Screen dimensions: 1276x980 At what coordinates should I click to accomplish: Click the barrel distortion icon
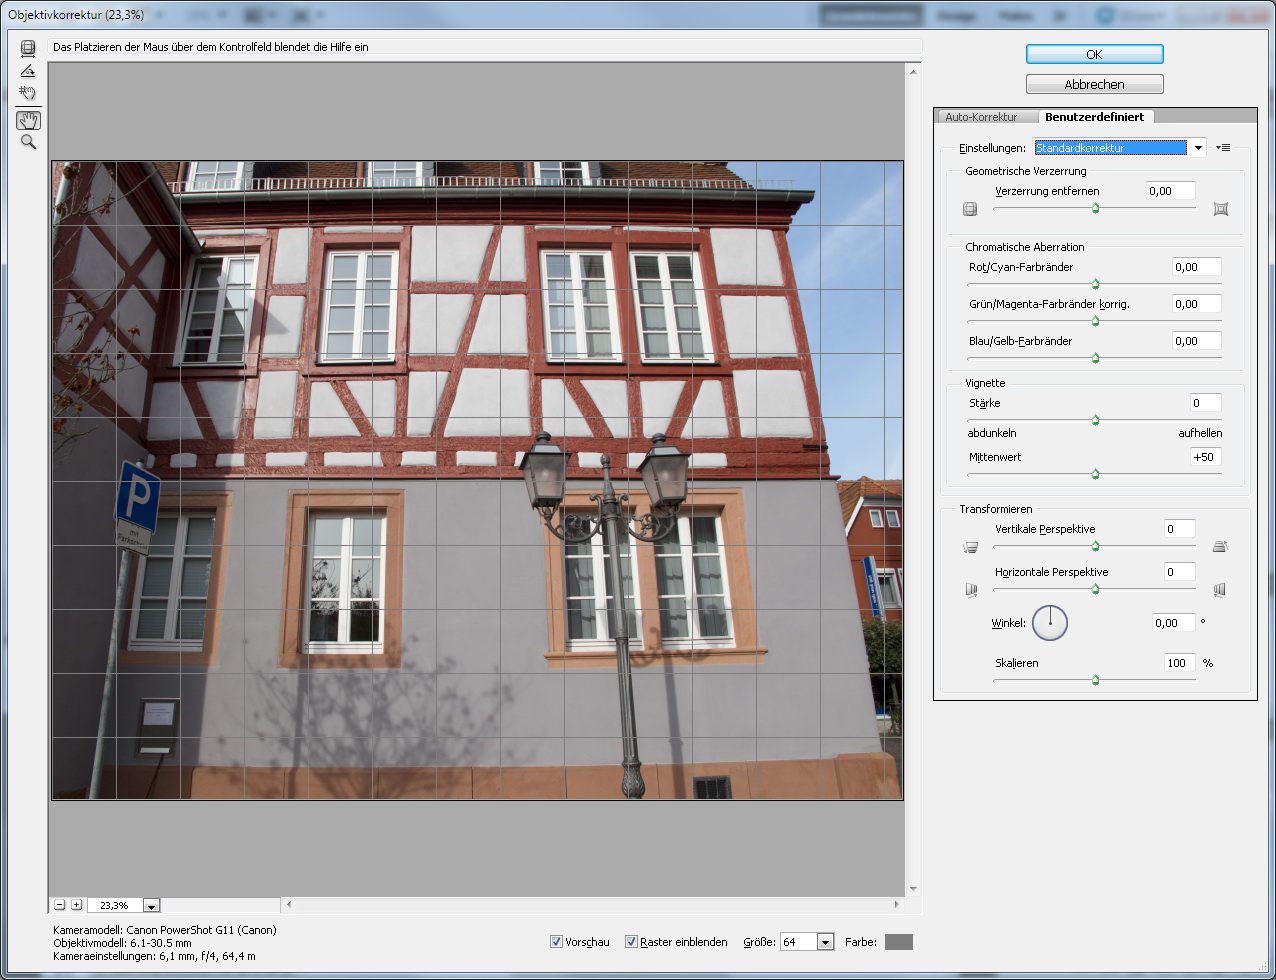[x=969, y=209]
